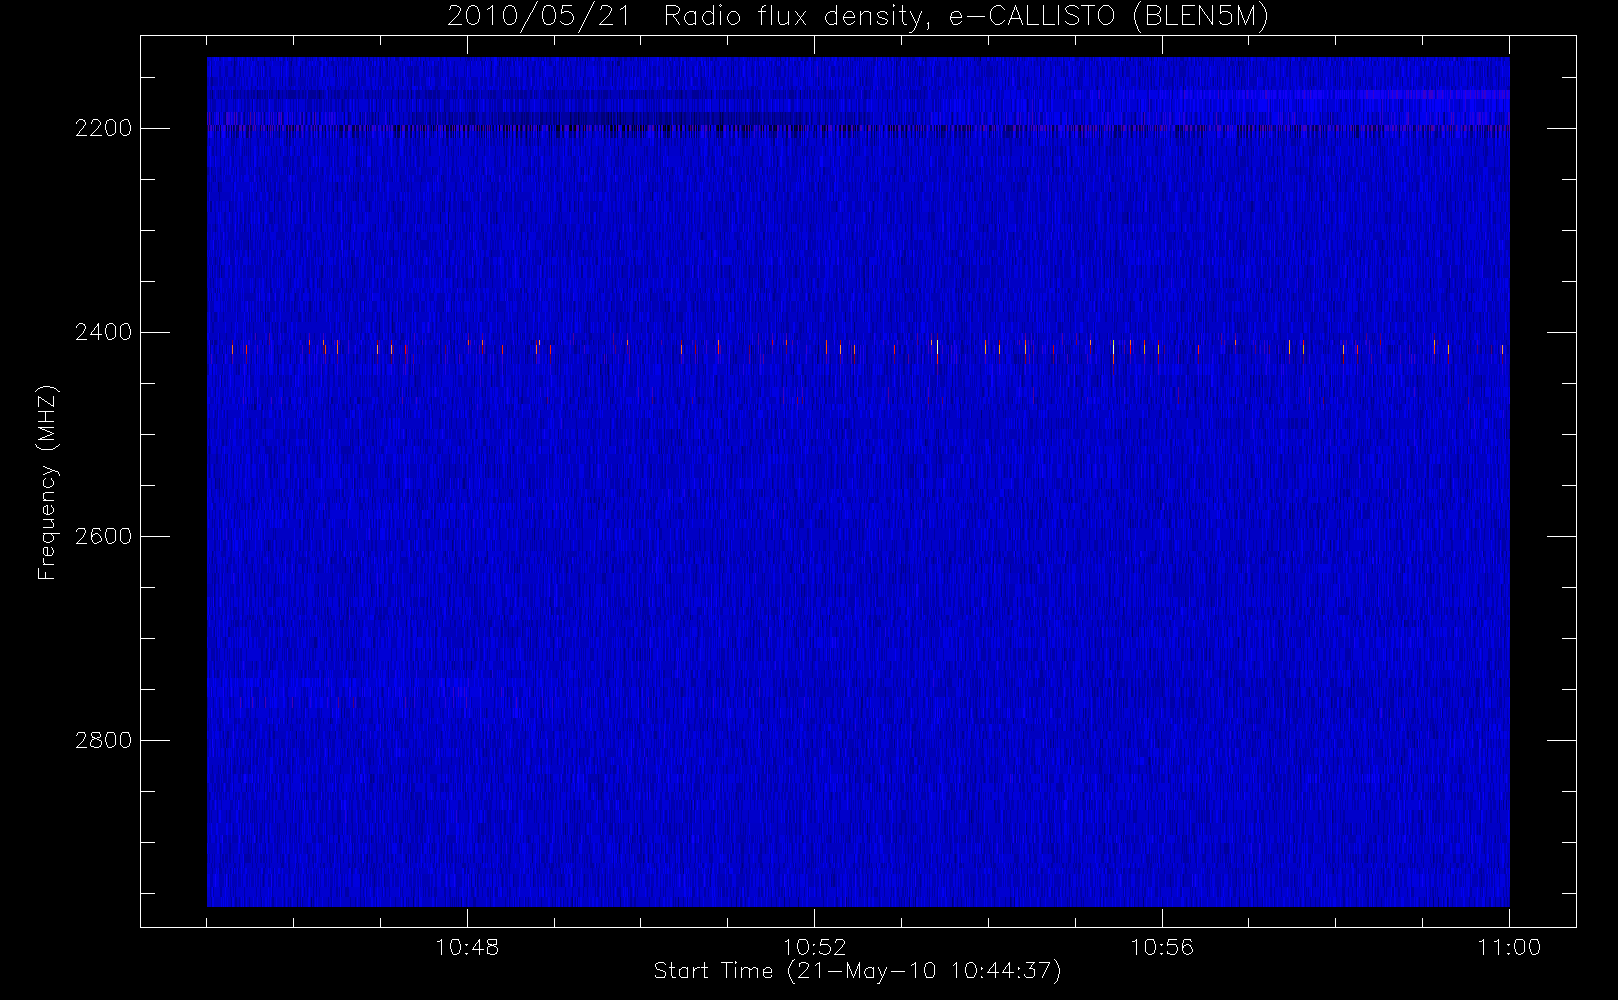The width and height of the screenshot is (1618, 1000).
Task: Click the 2400 frequency tick label
Action: coord(103,332)
